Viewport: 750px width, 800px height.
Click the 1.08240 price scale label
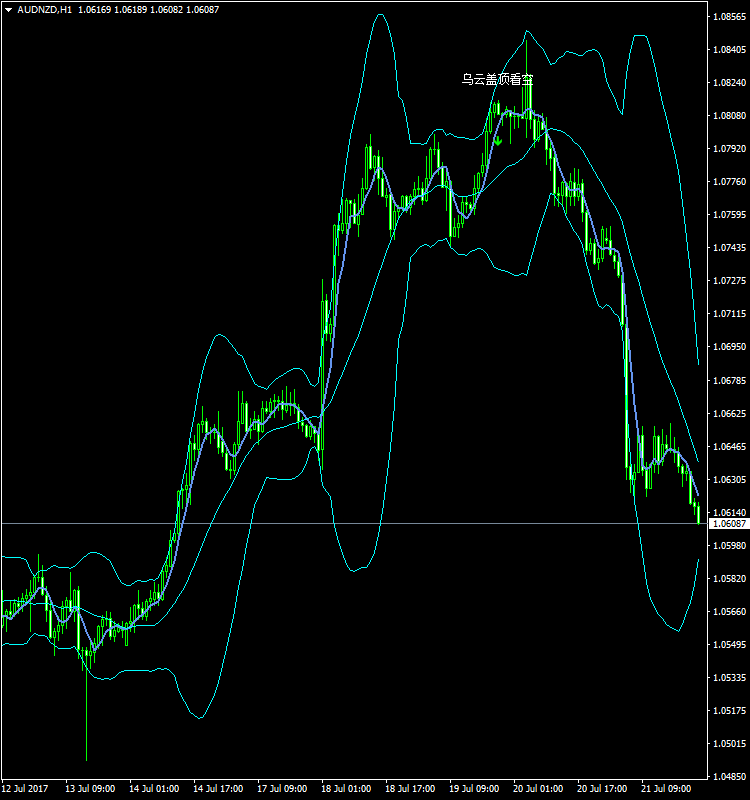pyautogui.click(x=730, y=83)
